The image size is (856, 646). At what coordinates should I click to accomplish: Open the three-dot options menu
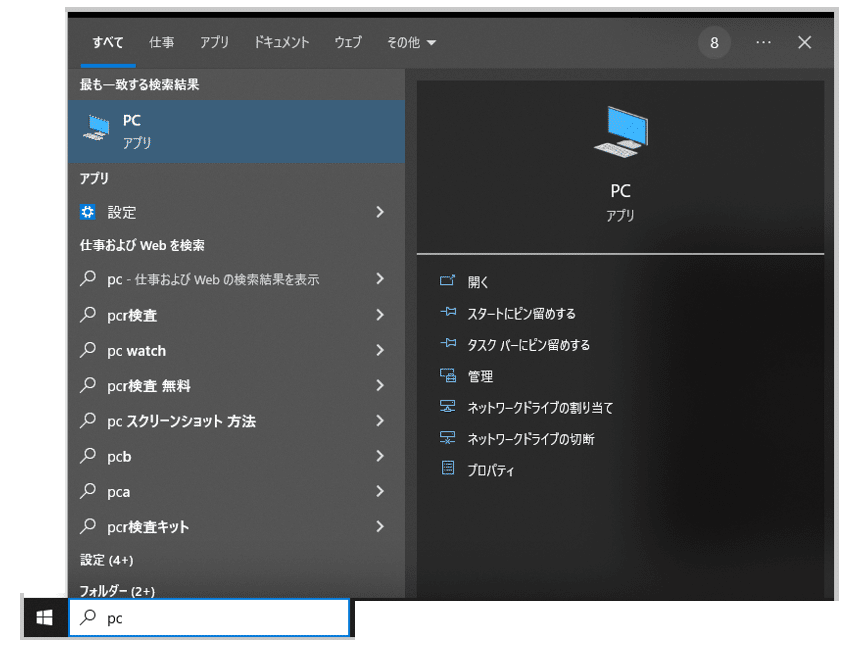tap(763, 42)
